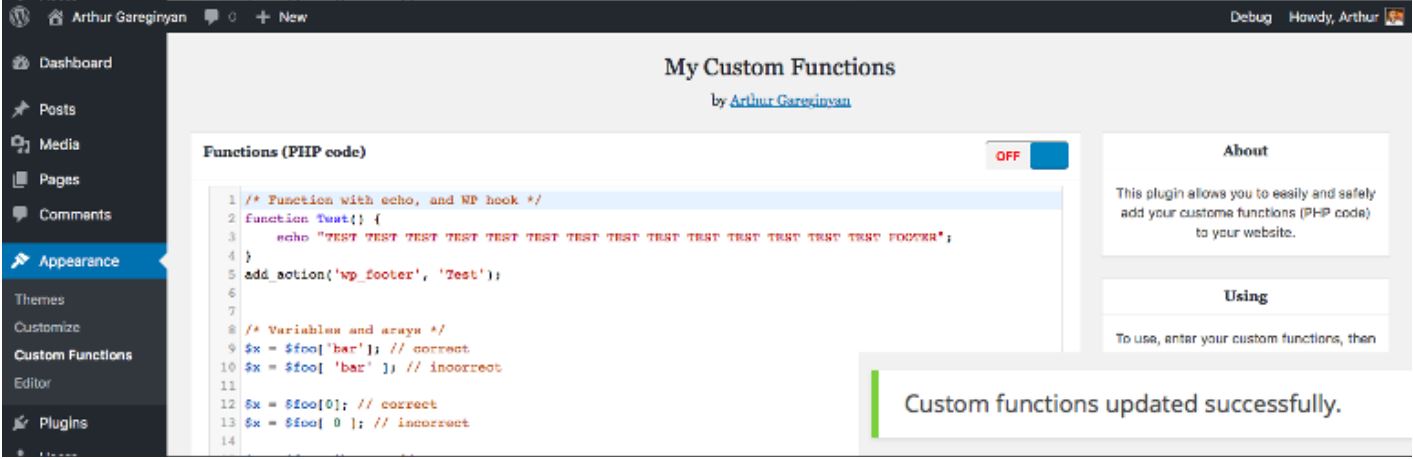Click New in the admin bar
The image size is (1413, 459).
click(293, 17)
